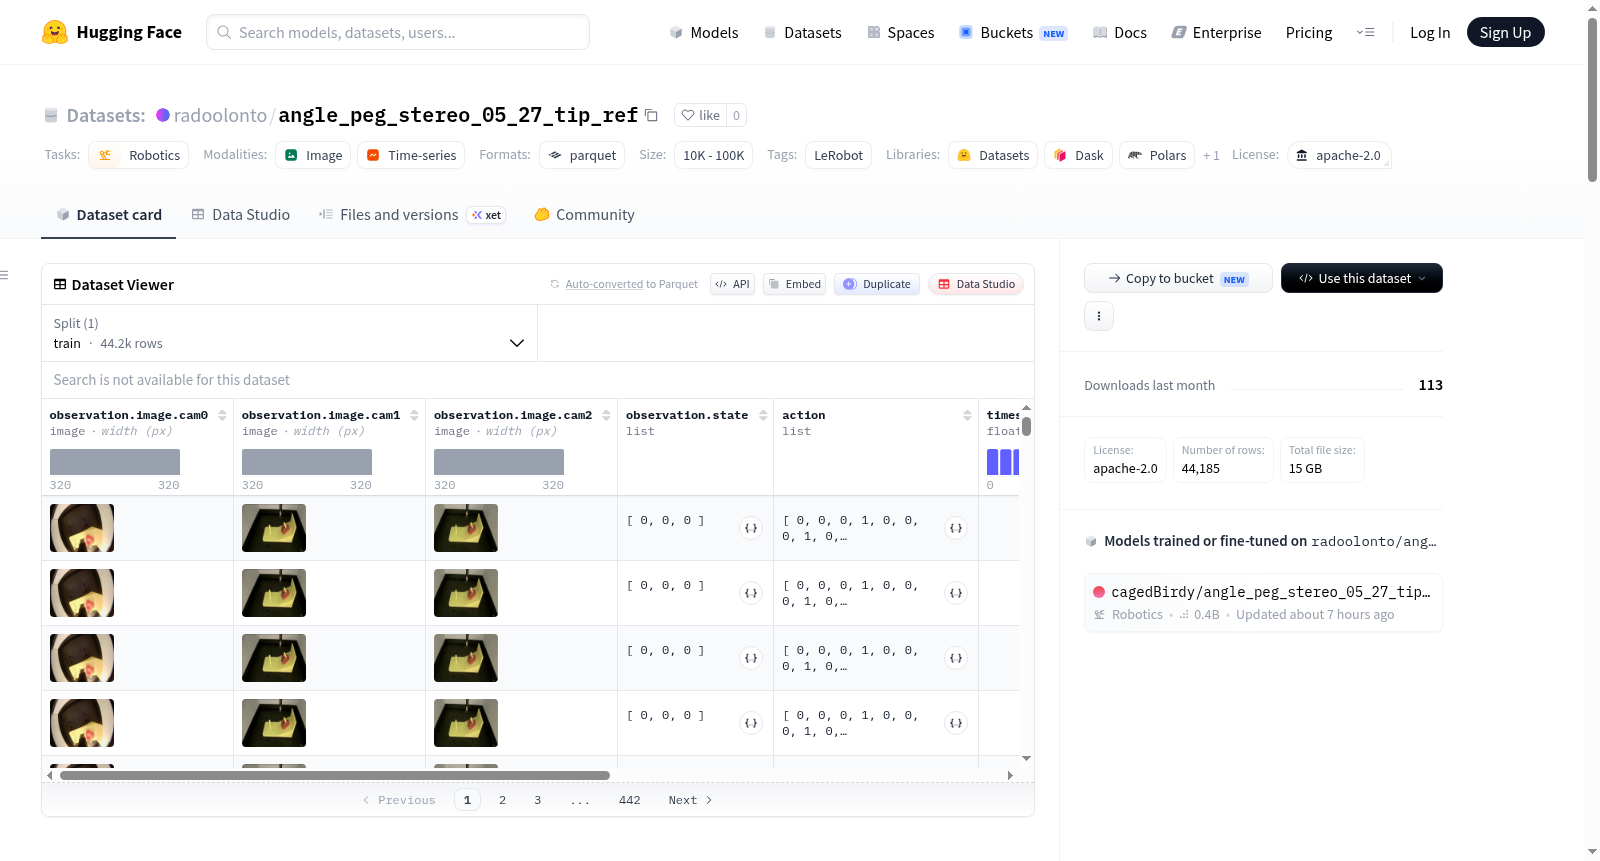Click the search models, datasets, users field

[x=398, y=32]
